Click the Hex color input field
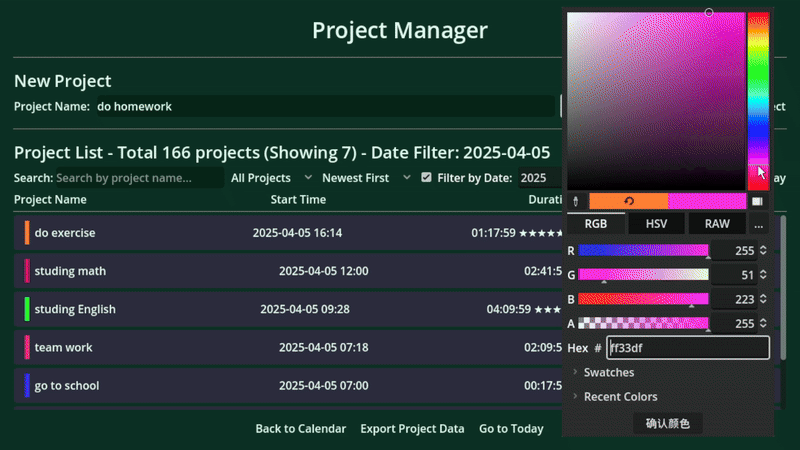This screenshot has width=800, height=450. [688, 348]
